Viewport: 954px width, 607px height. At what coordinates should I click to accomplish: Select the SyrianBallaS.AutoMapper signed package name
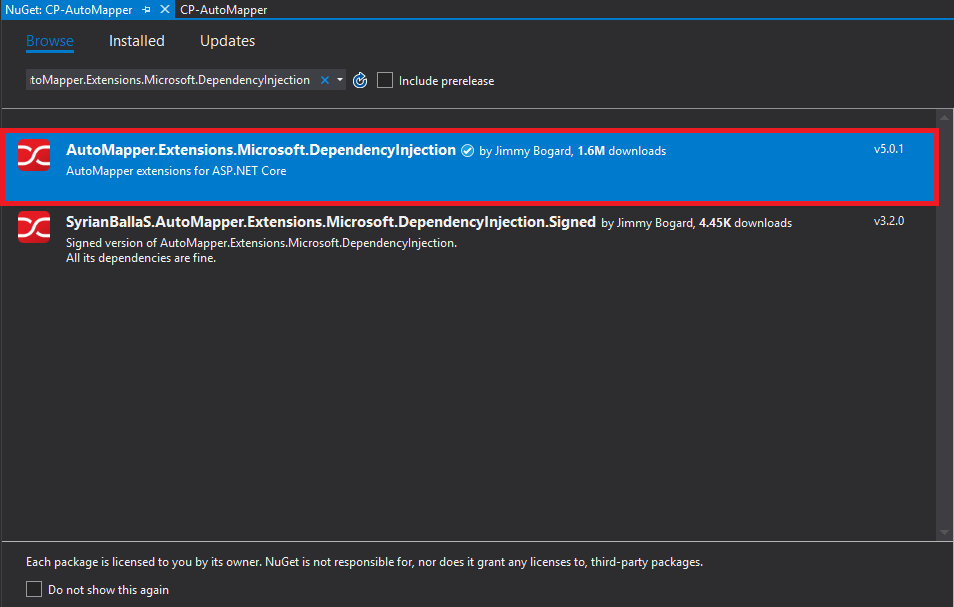click(x=330, y=222)
